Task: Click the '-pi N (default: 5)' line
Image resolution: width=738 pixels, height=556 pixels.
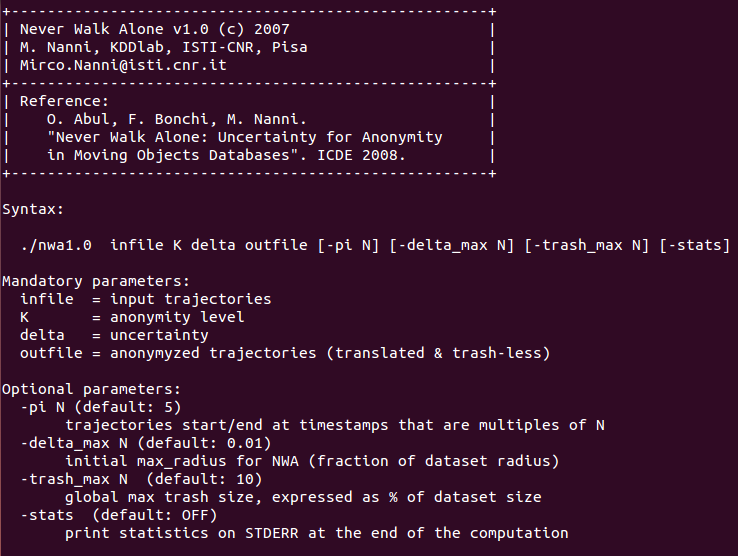Action: tap(101, 407)
